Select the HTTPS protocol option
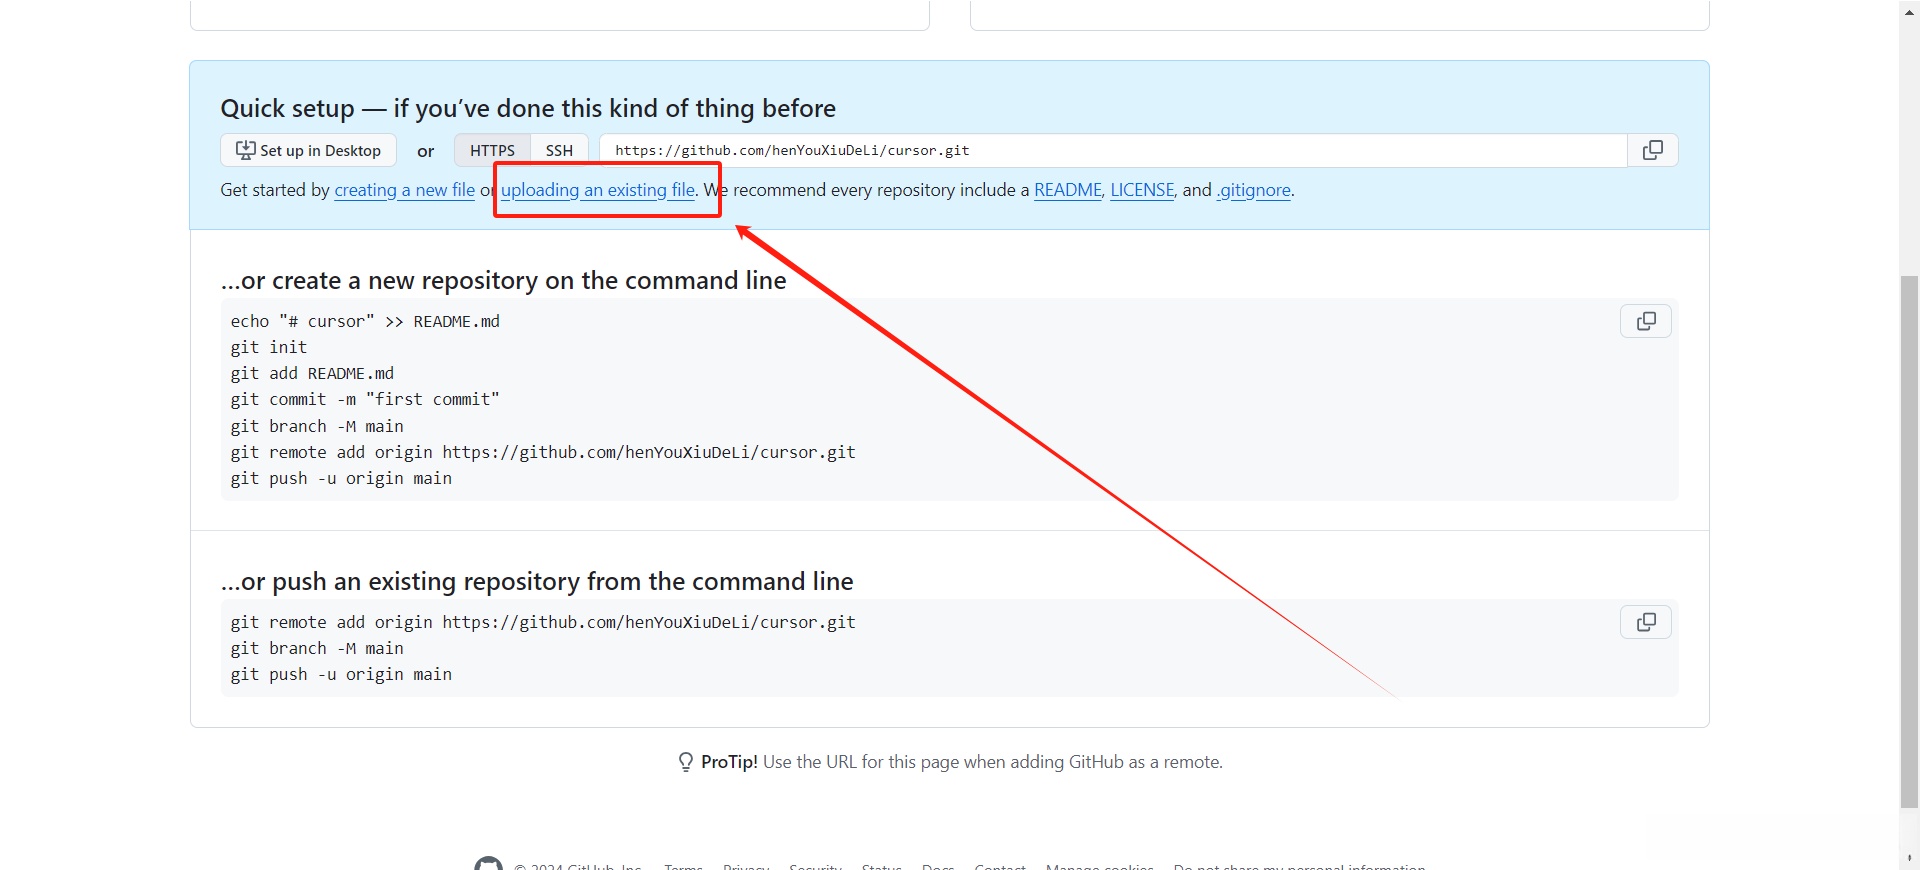The height and width of the screenshot is (870, 1920). [492, 150]
